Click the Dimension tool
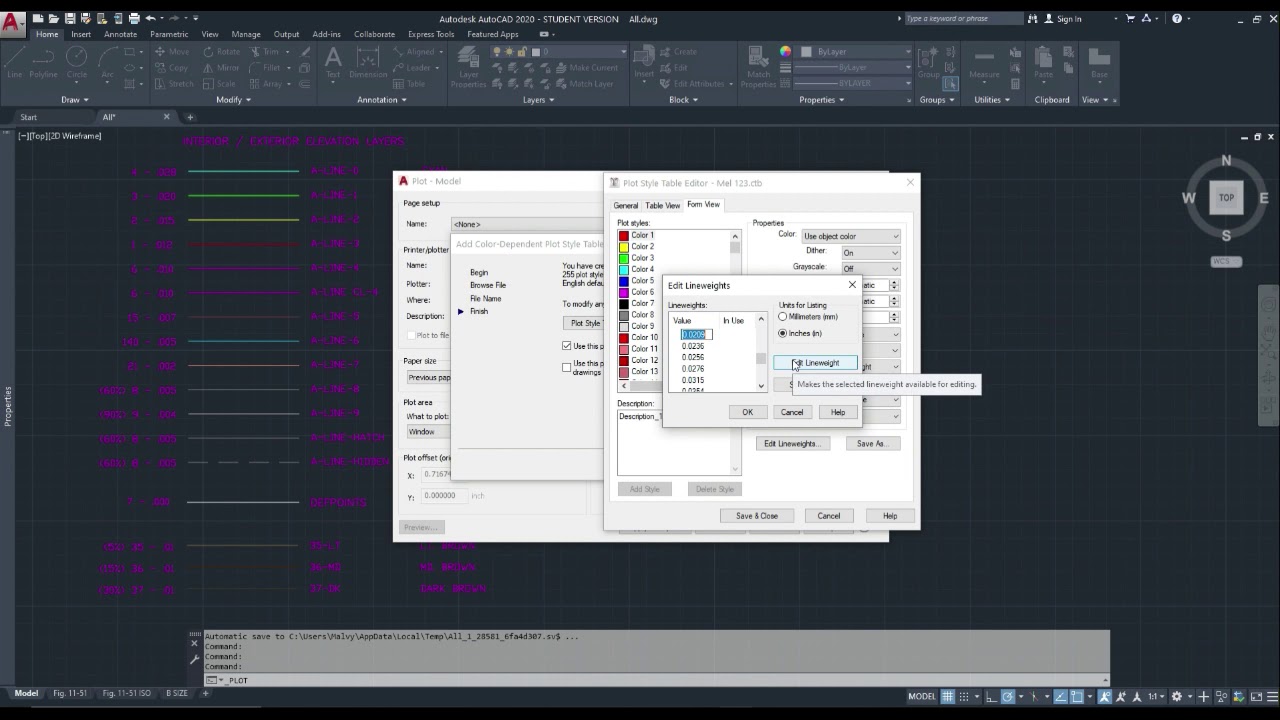Screen dimensions: 1280x720 (x=368, y=60)
